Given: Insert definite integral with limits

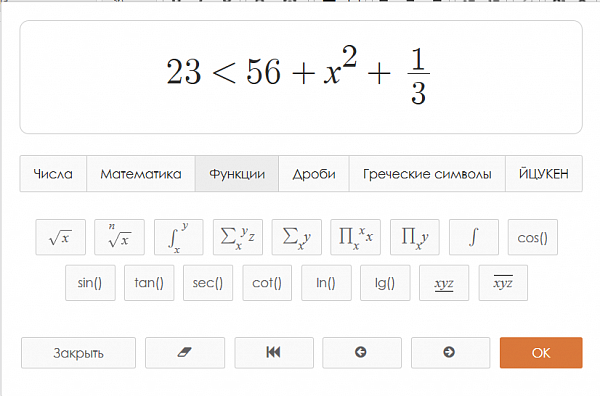Looking at the screenshot, I should [x=179, y=237].
